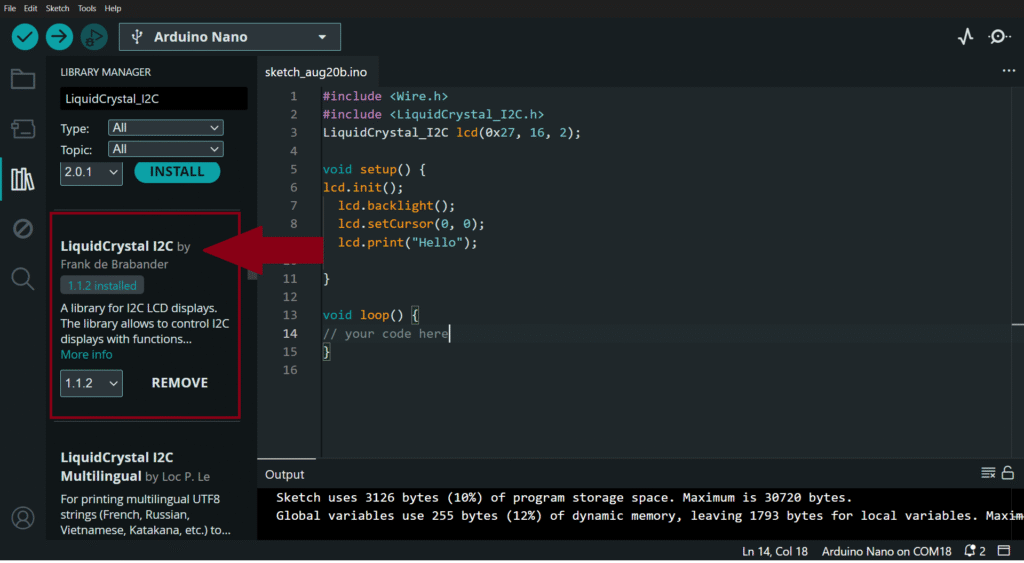Click the Verify checkmark button
The height and width of the screenshot is (563, 1024).
click(x=25, y=37)
